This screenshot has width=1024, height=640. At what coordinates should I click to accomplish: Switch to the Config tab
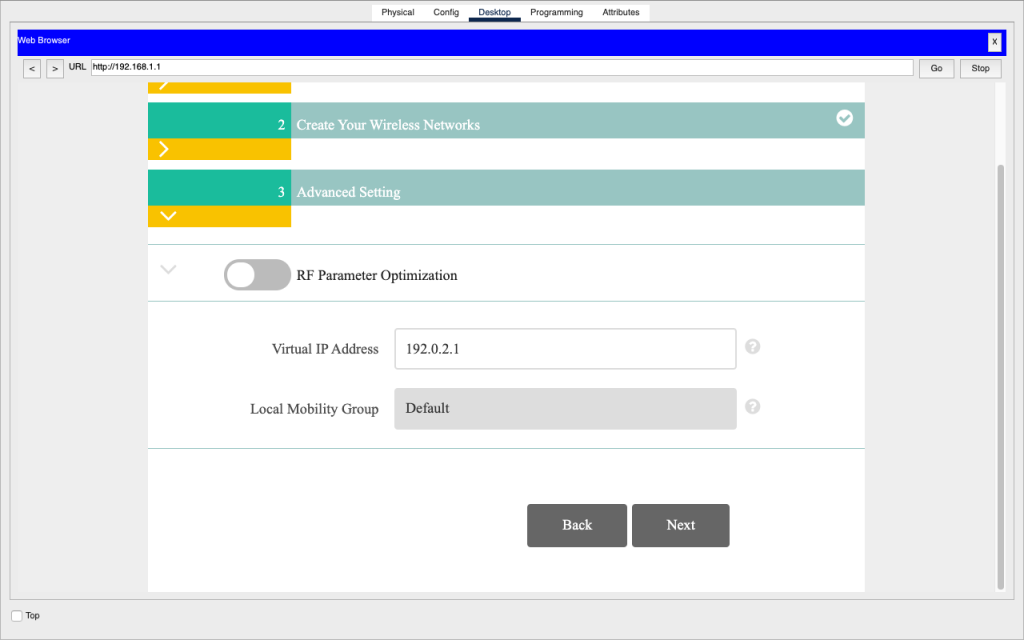(x=446, y=12)
